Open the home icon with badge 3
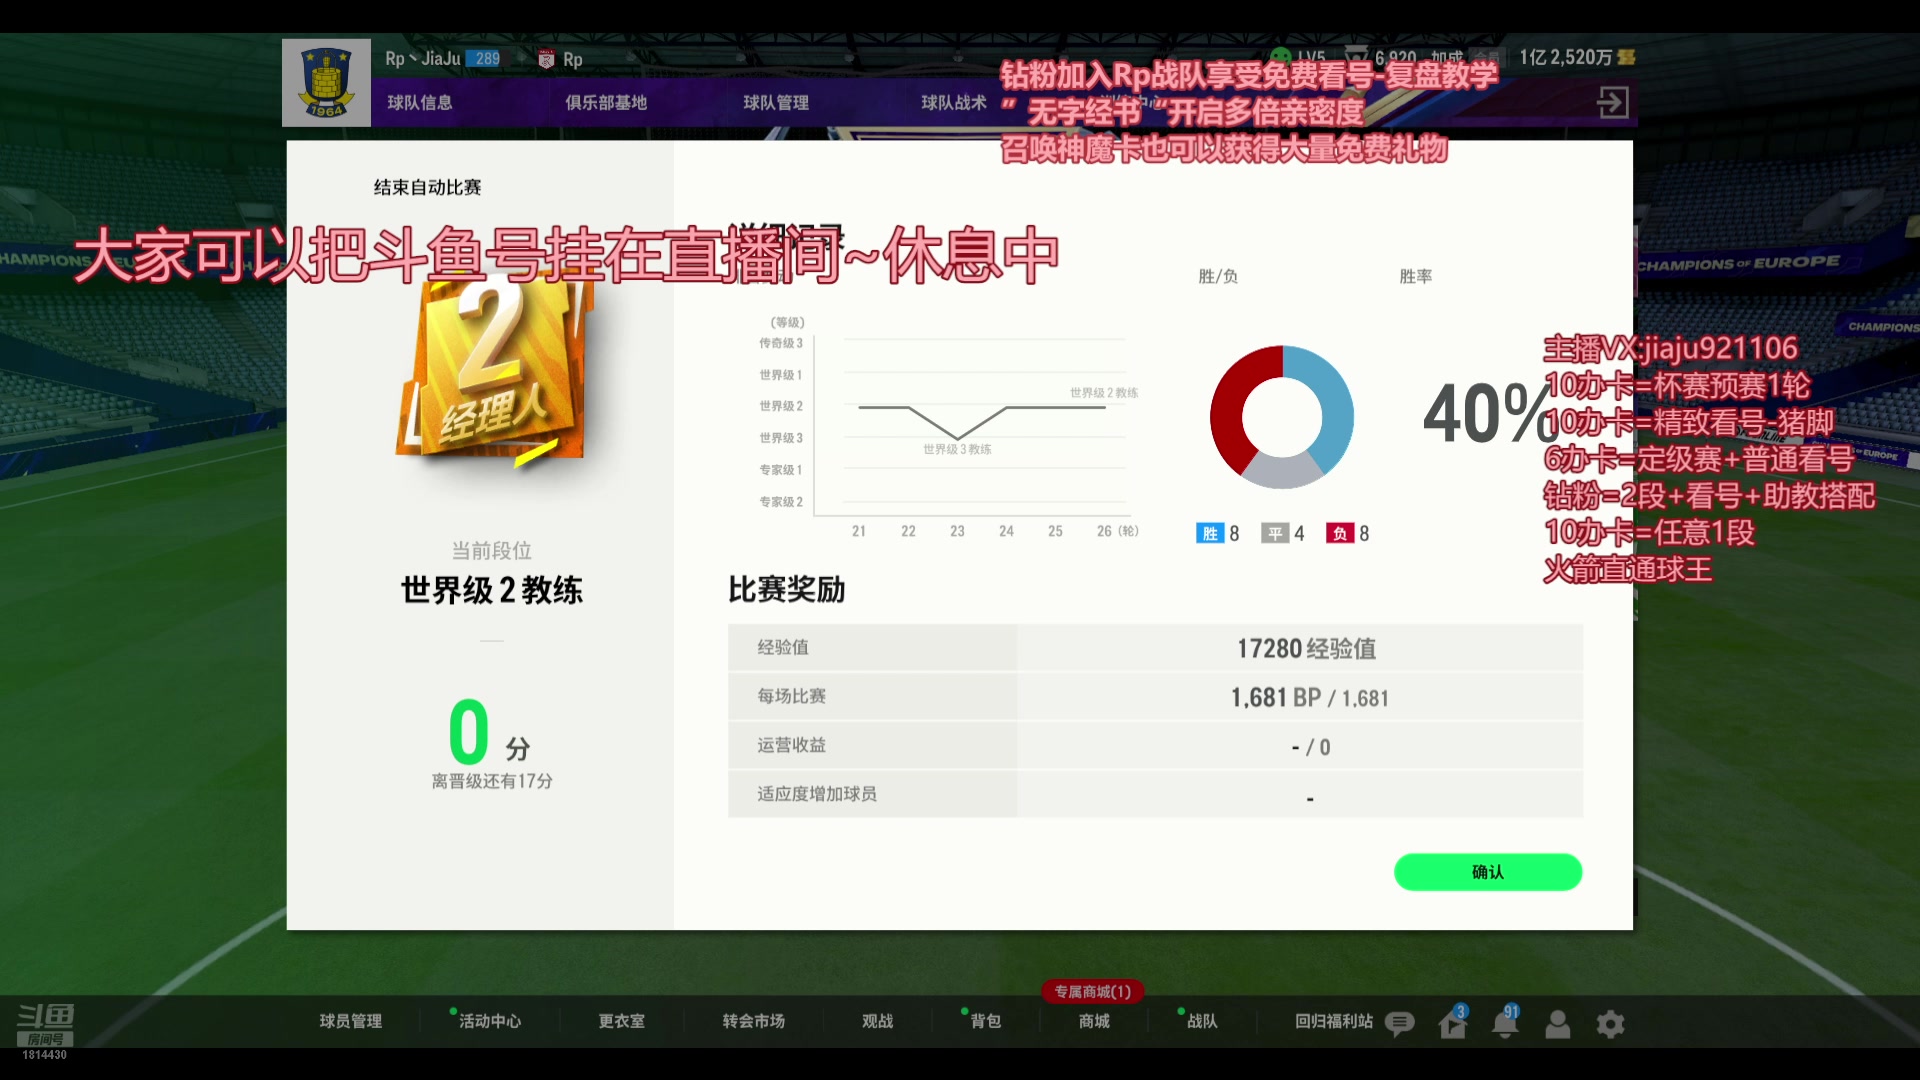This screenshot has width=1920, height=1080. pyautogui.click(x=1453, y=1023)
